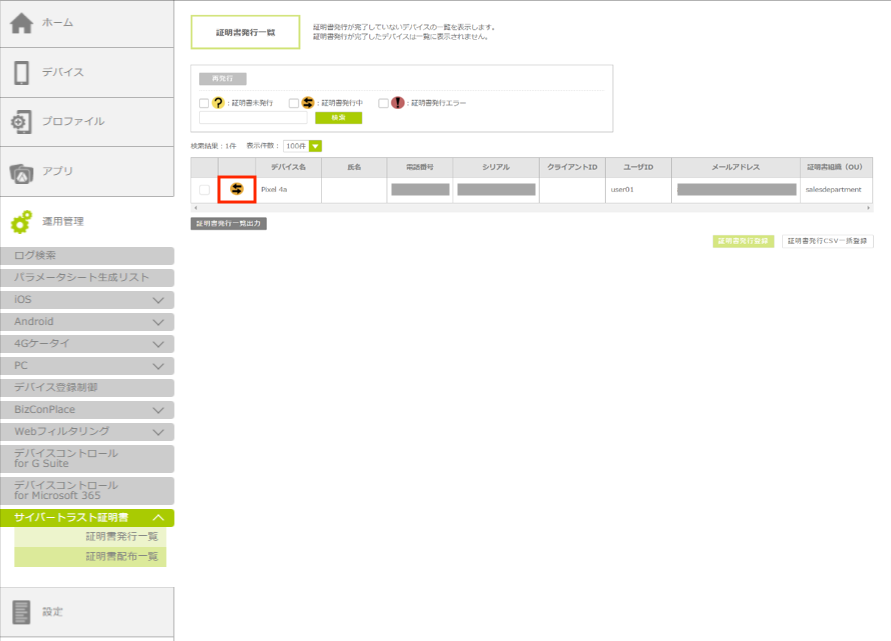Select the Pixel 4a row checkbox
Screen dimensions: 891x641
[x=204, y=189]
